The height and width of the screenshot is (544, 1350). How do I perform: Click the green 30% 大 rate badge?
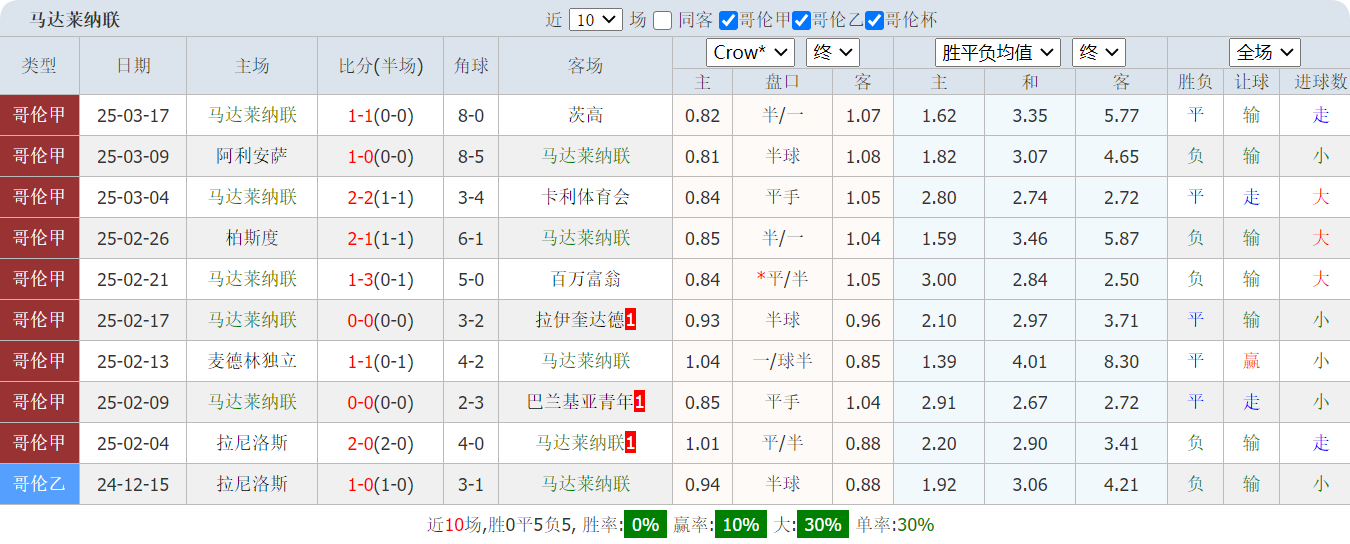coord(822,525)
